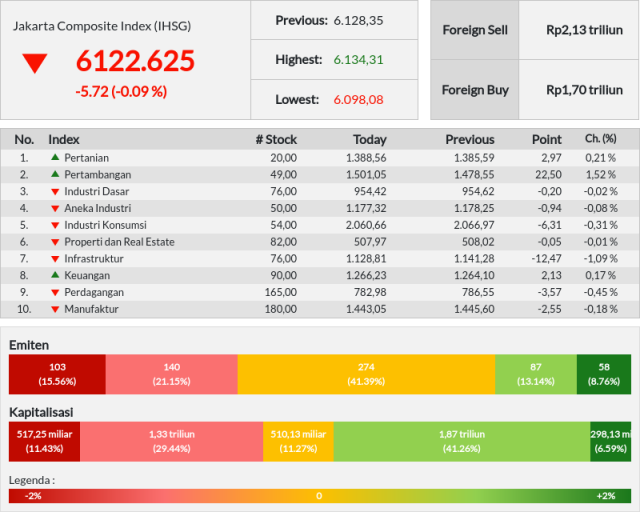The width and height of the screenshot is (640, 512).
Task: Click the Point column header
Action: tap(547, 140)
